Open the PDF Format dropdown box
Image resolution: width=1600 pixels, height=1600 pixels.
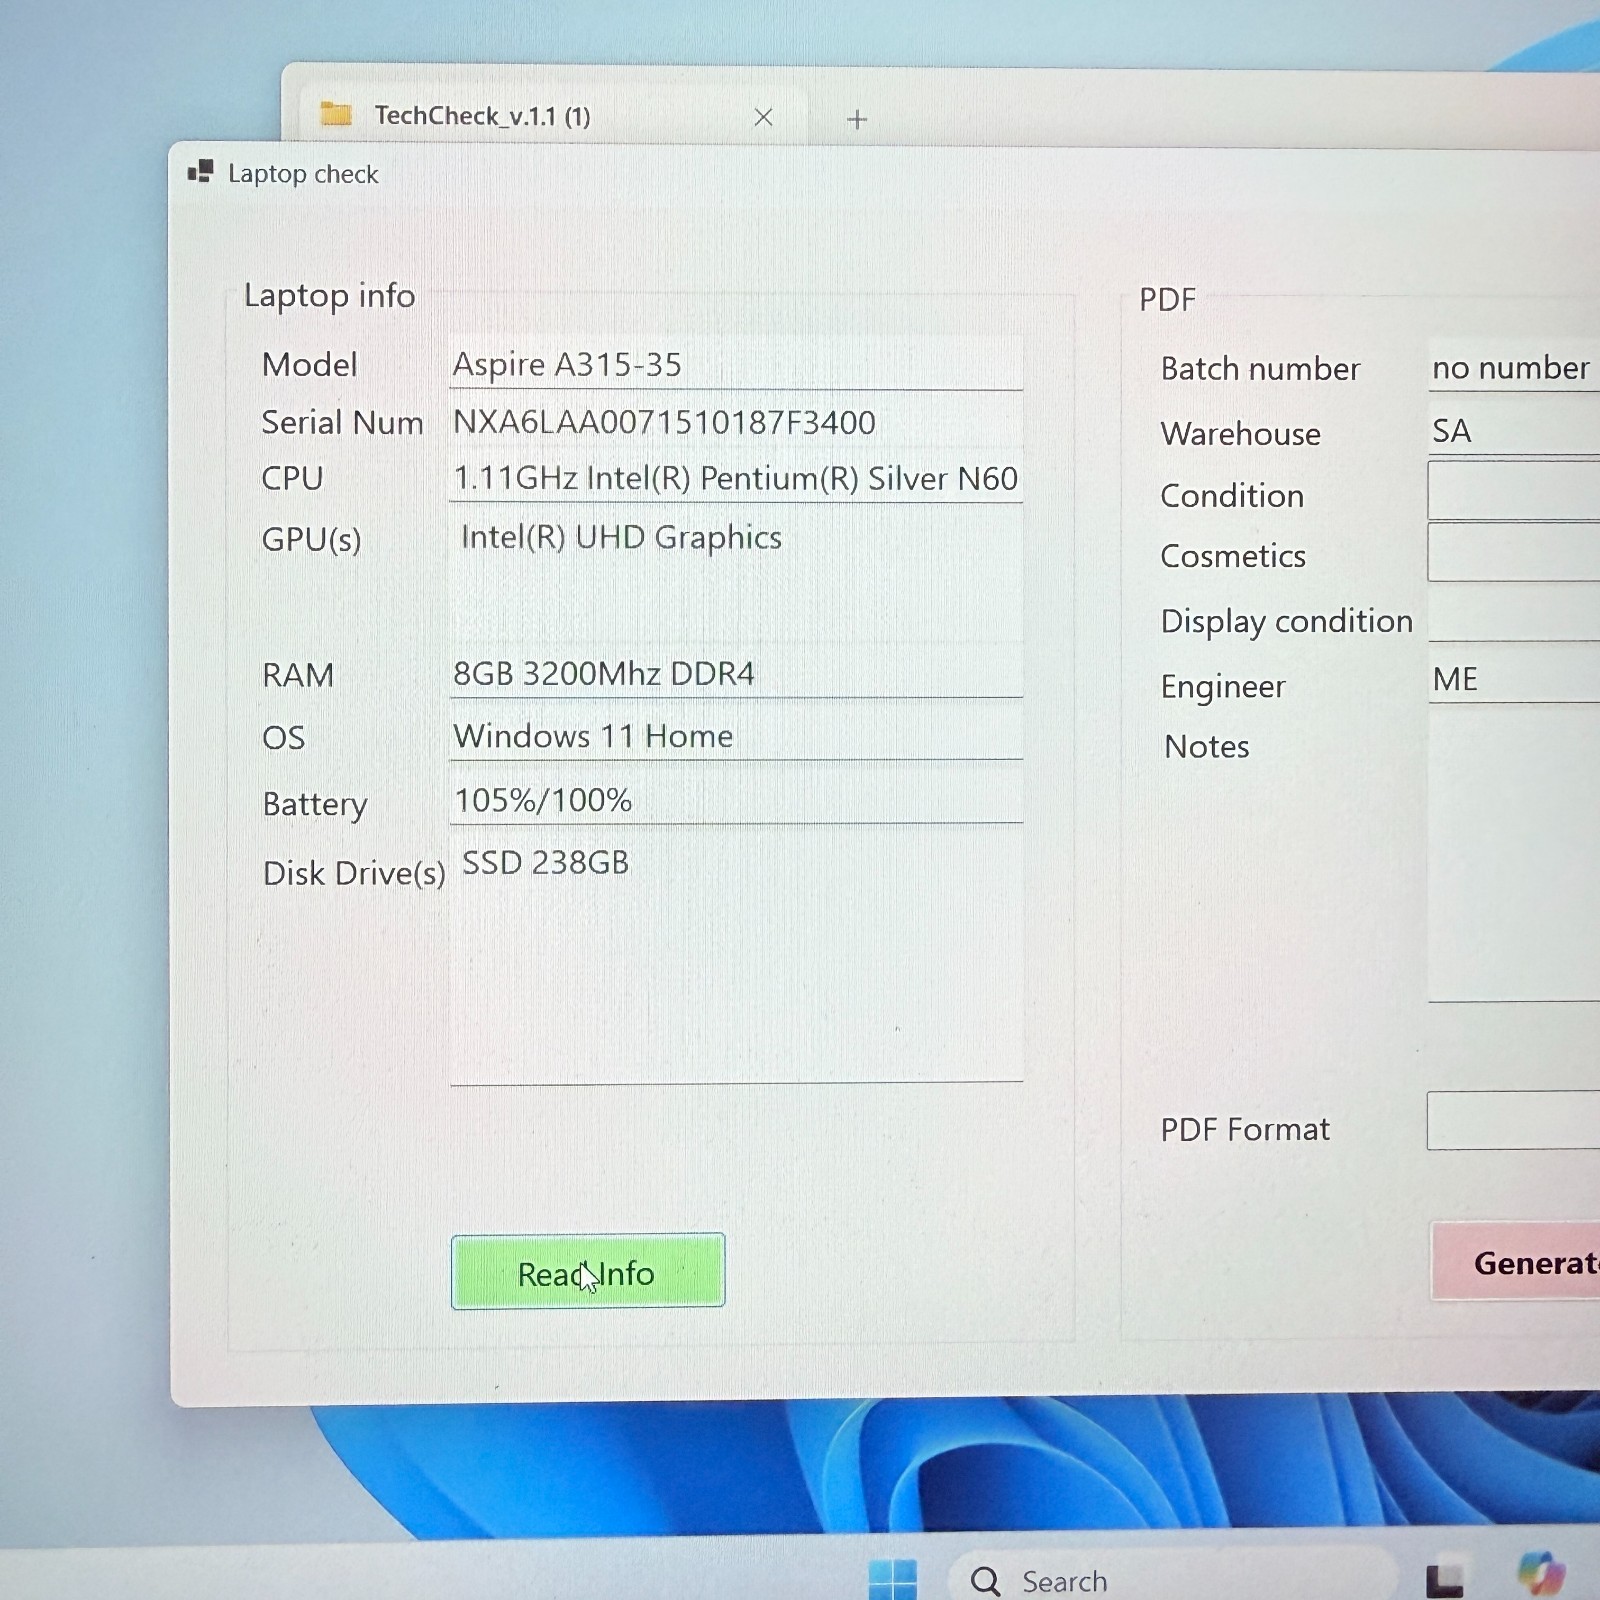click(1514, 1121)
